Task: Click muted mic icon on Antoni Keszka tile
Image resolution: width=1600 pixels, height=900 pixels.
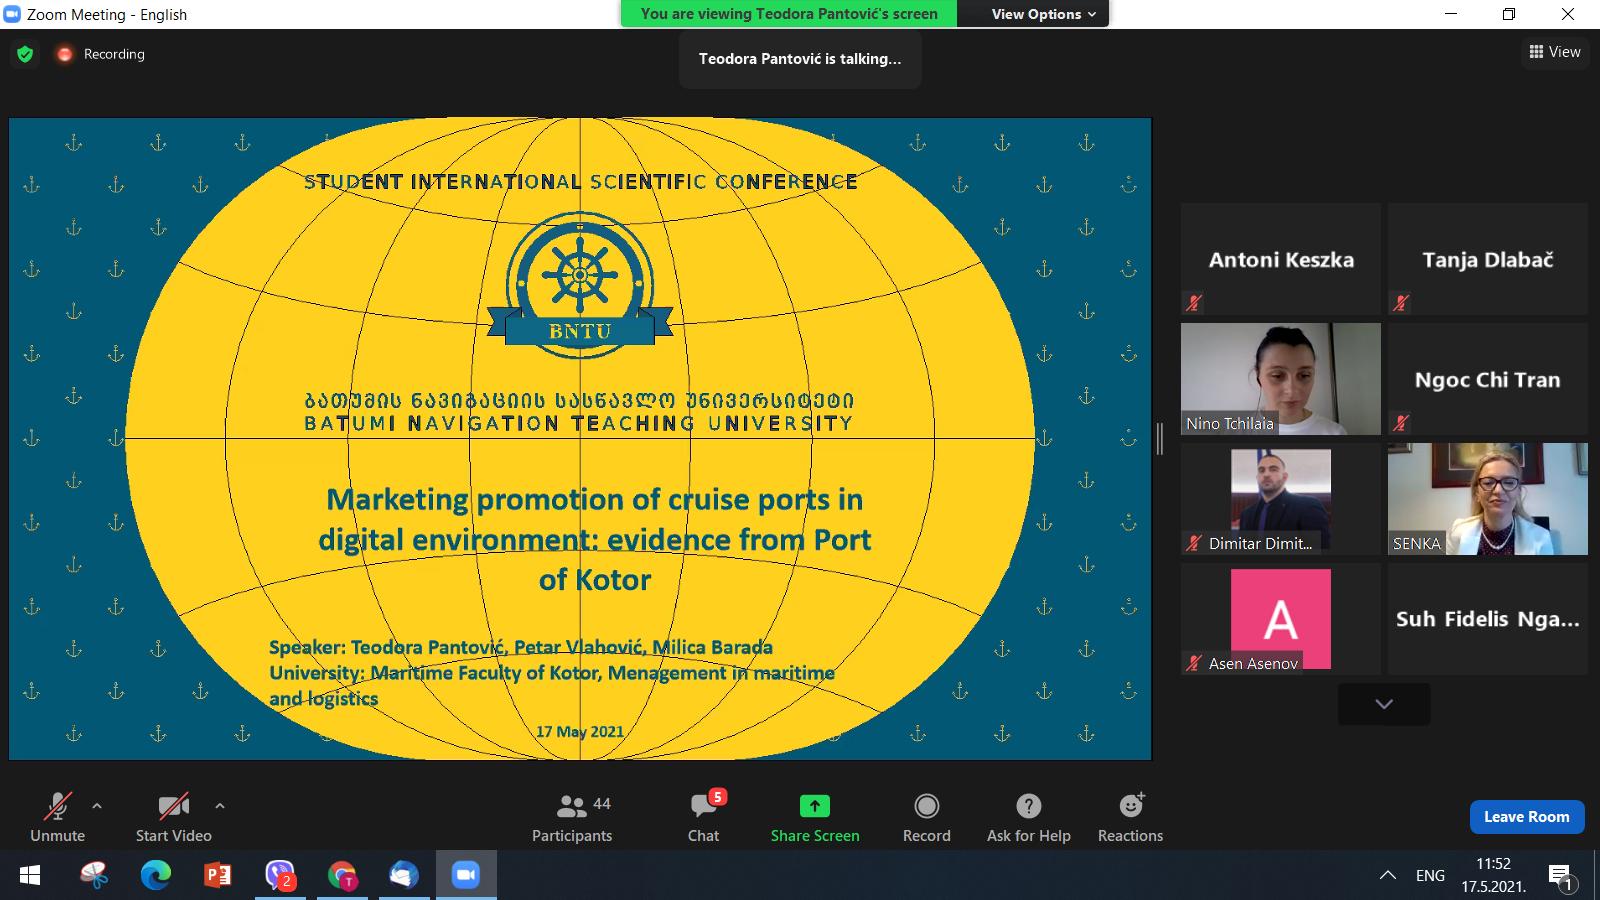Action: coord(1193,302)
